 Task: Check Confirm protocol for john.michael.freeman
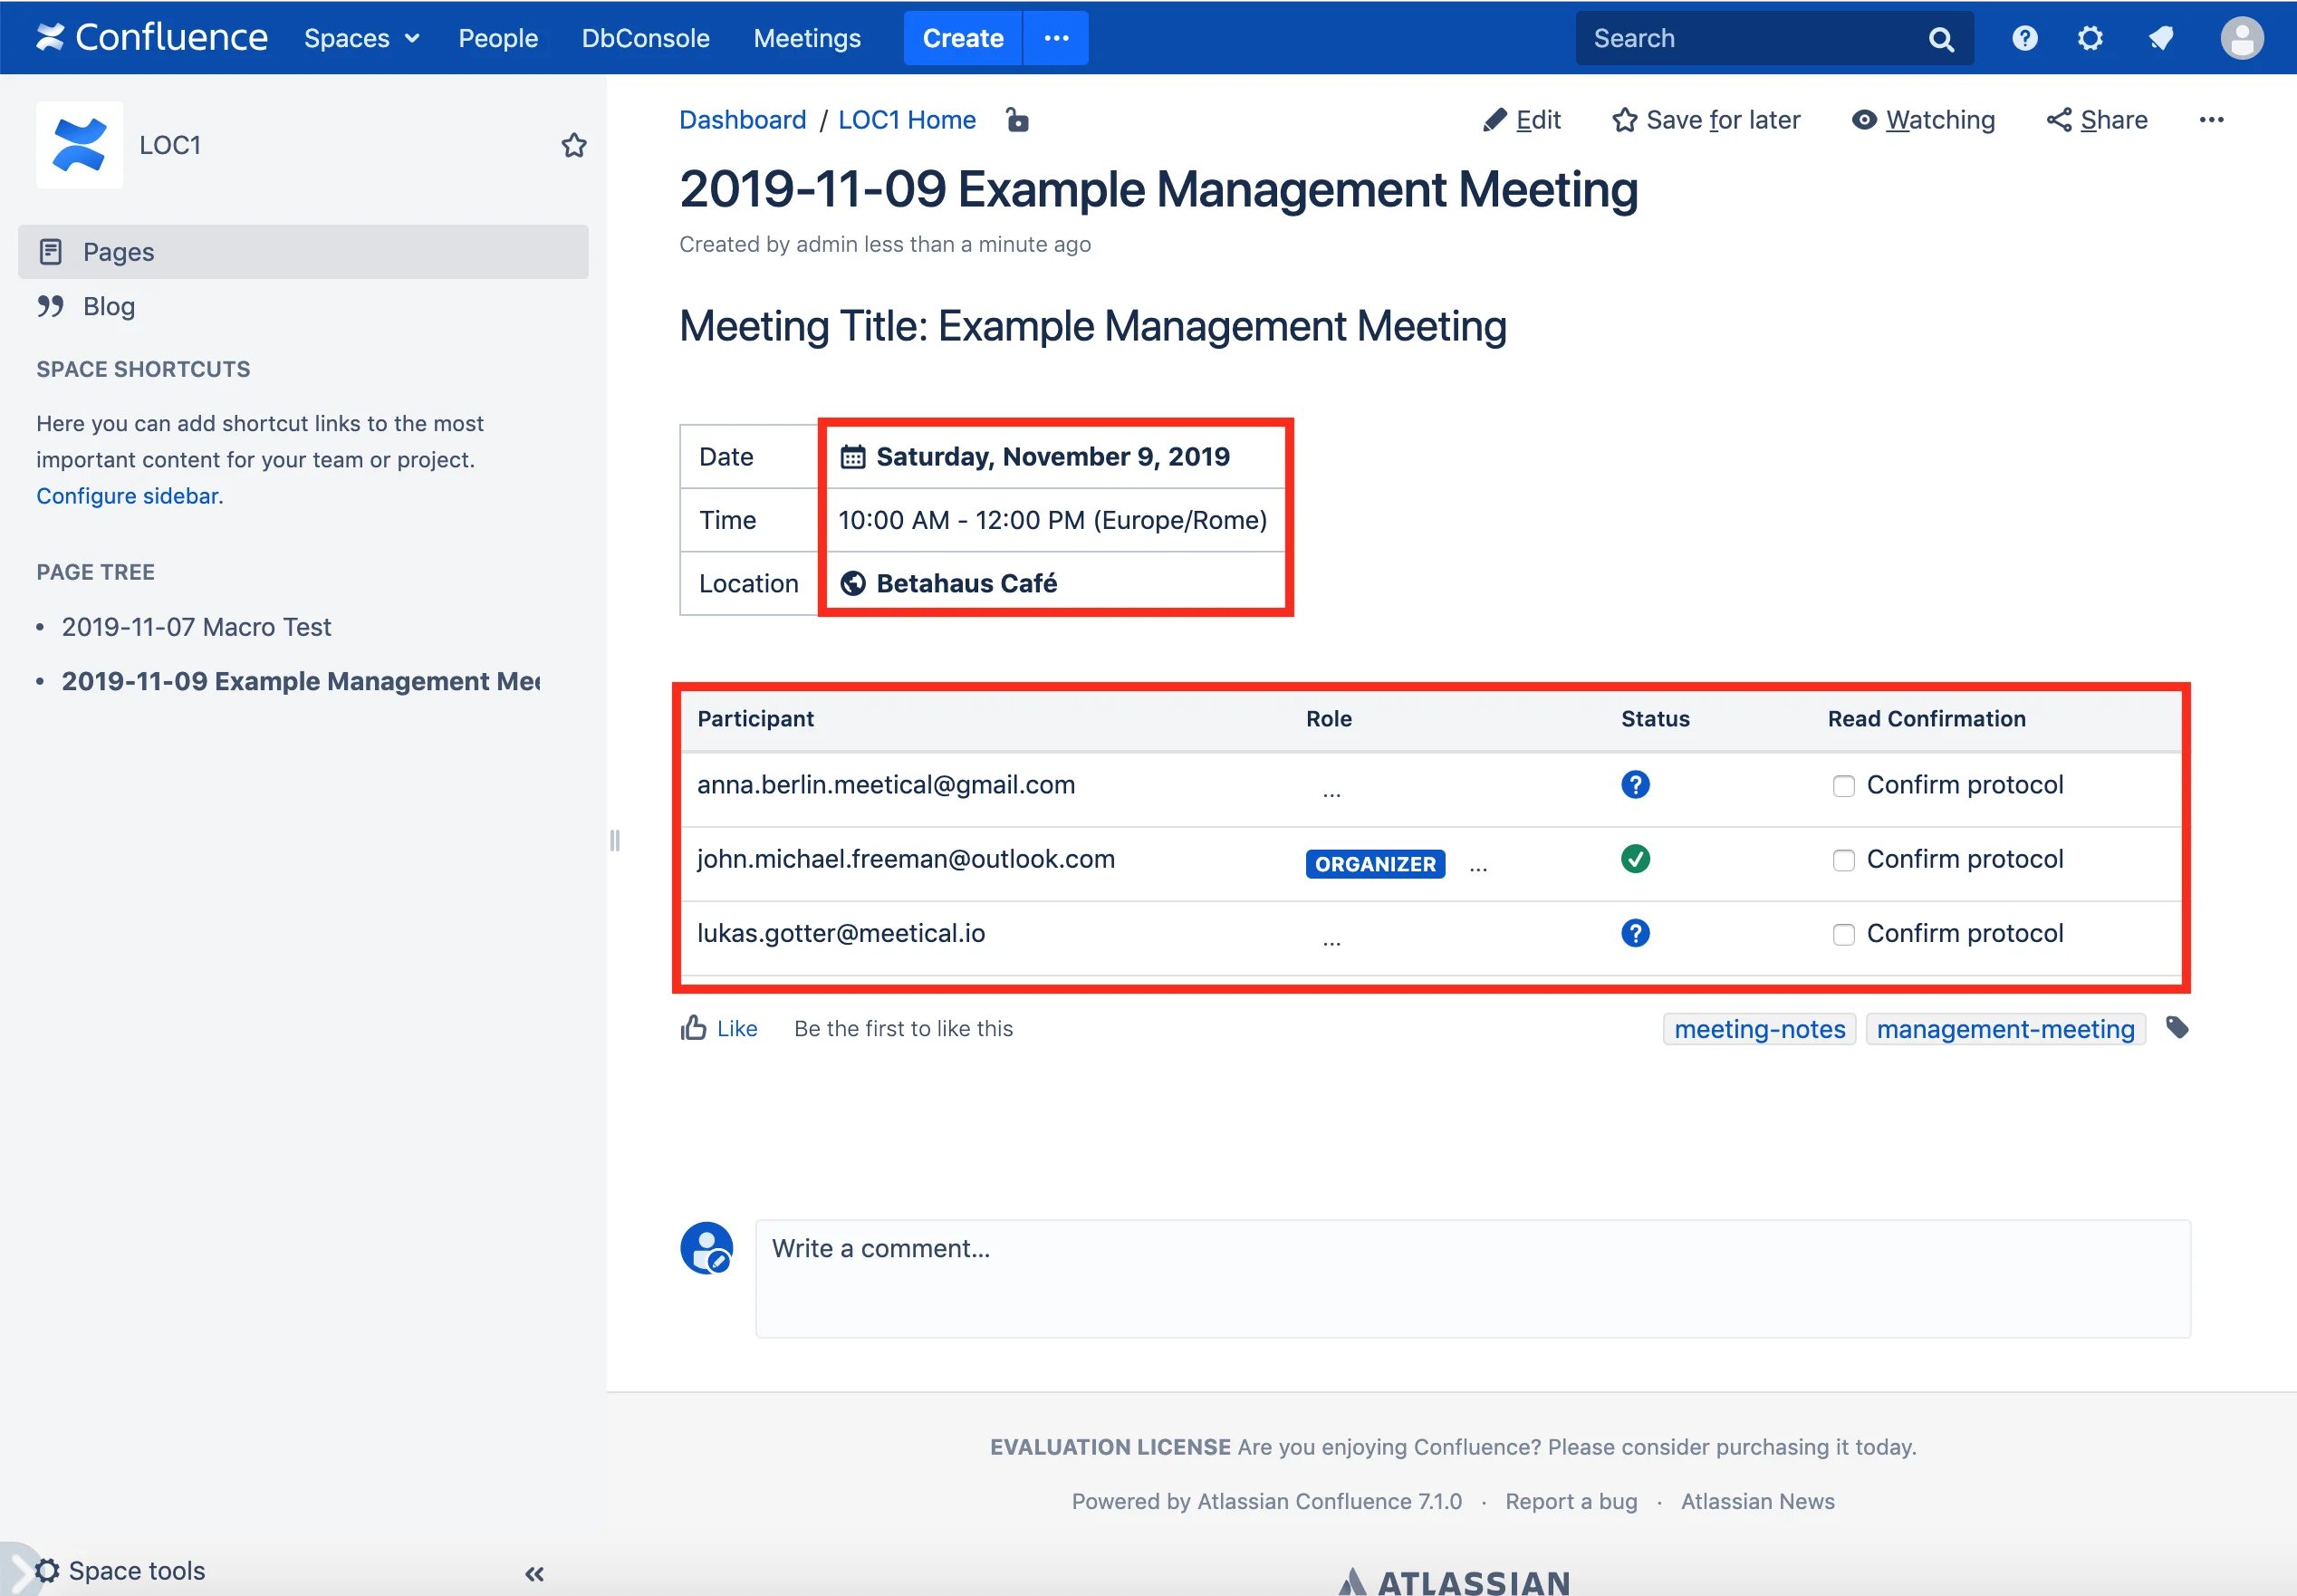[1843, 860]
